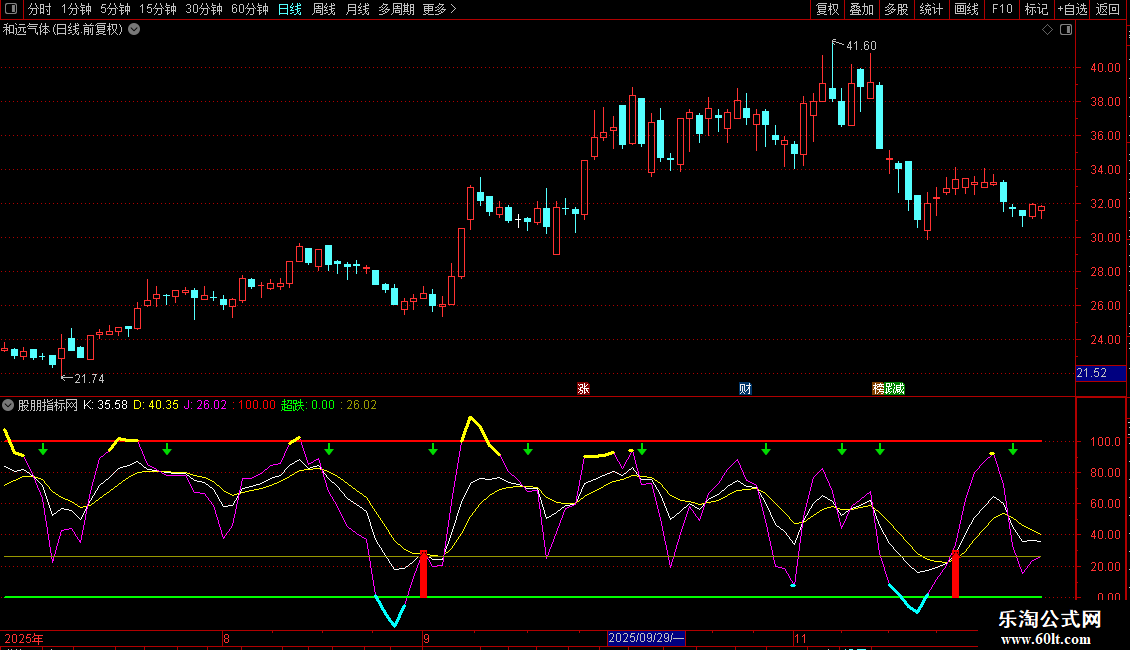Open the 和远气体 chart title dropdown
Screen dimensions: 1130x650
click(x=134, y=30)
